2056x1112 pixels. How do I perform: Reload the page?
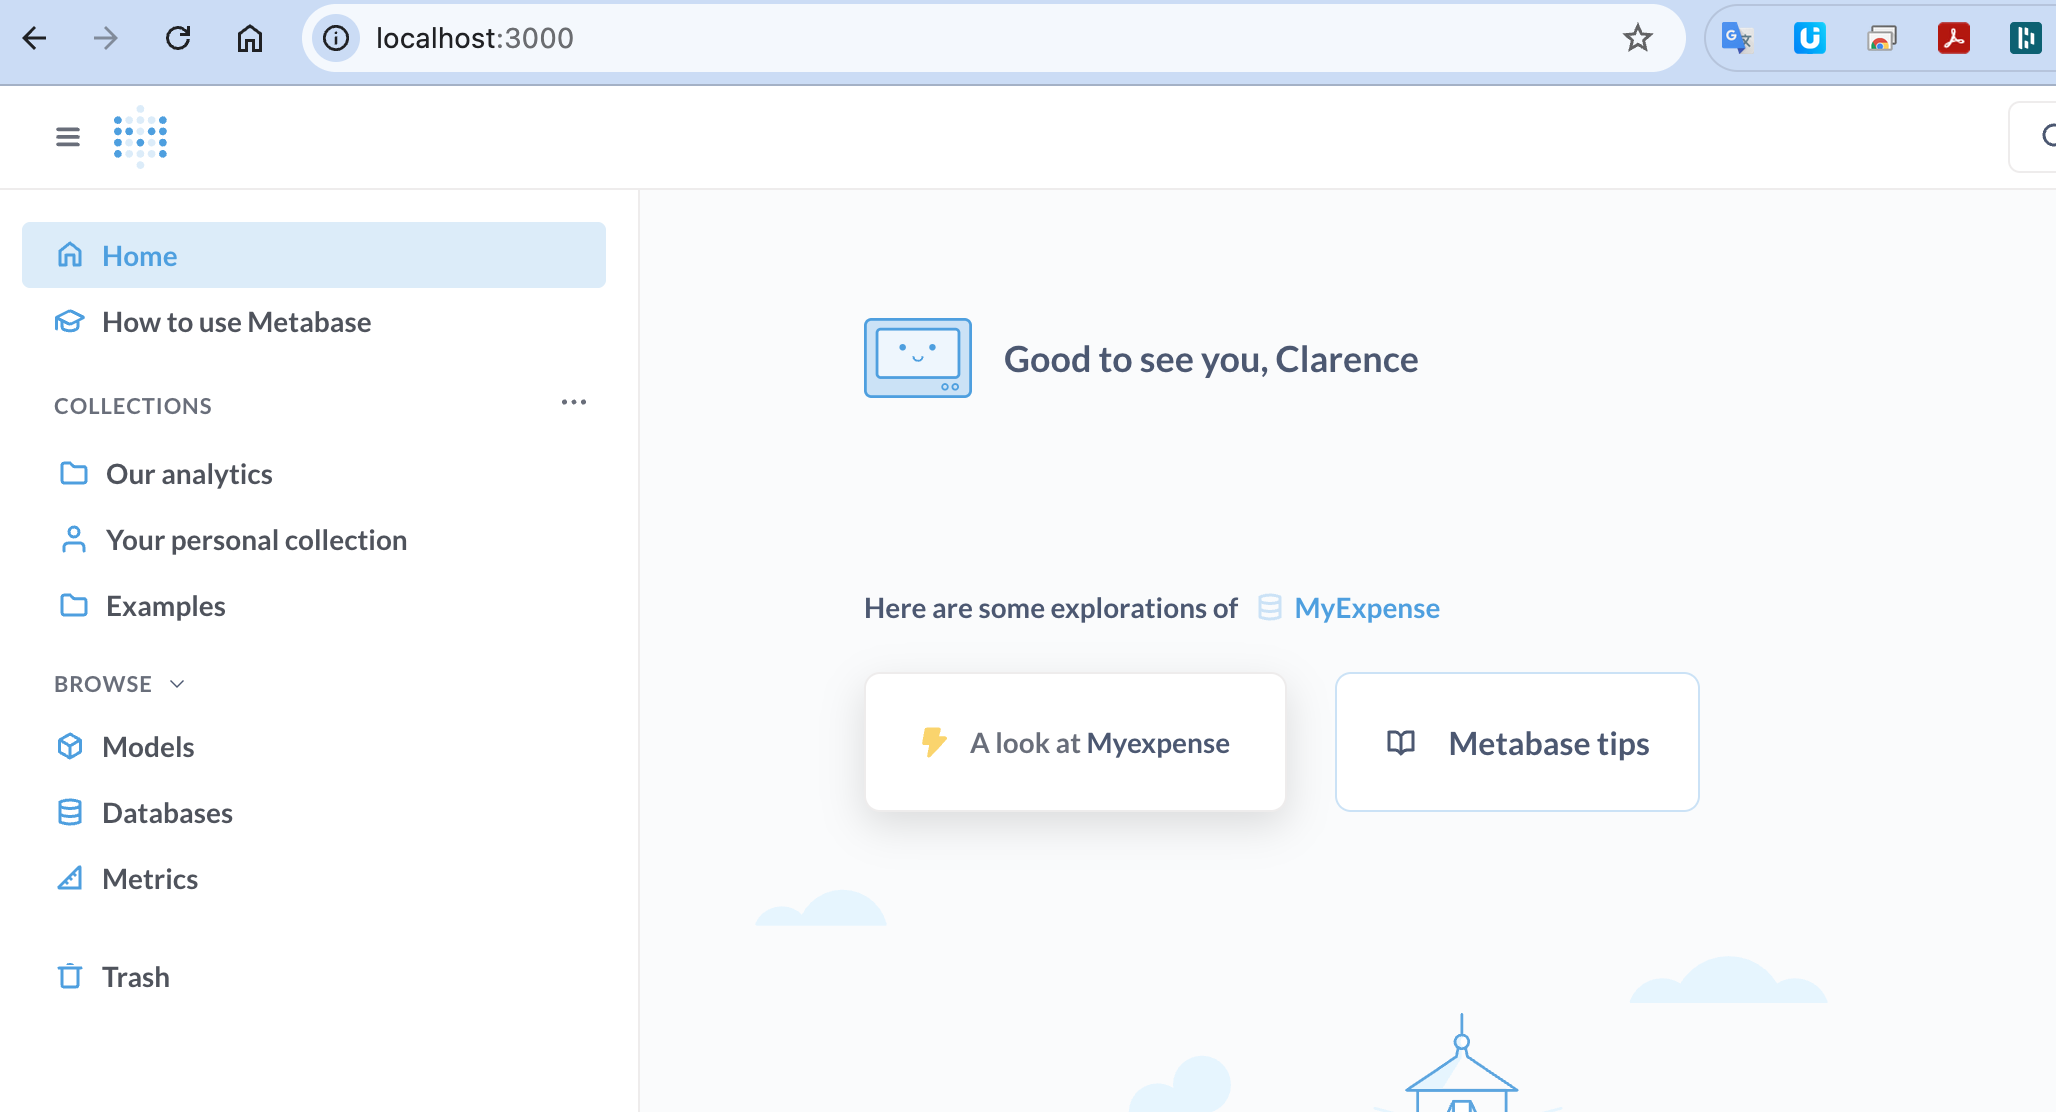click(x=178, y=39)
